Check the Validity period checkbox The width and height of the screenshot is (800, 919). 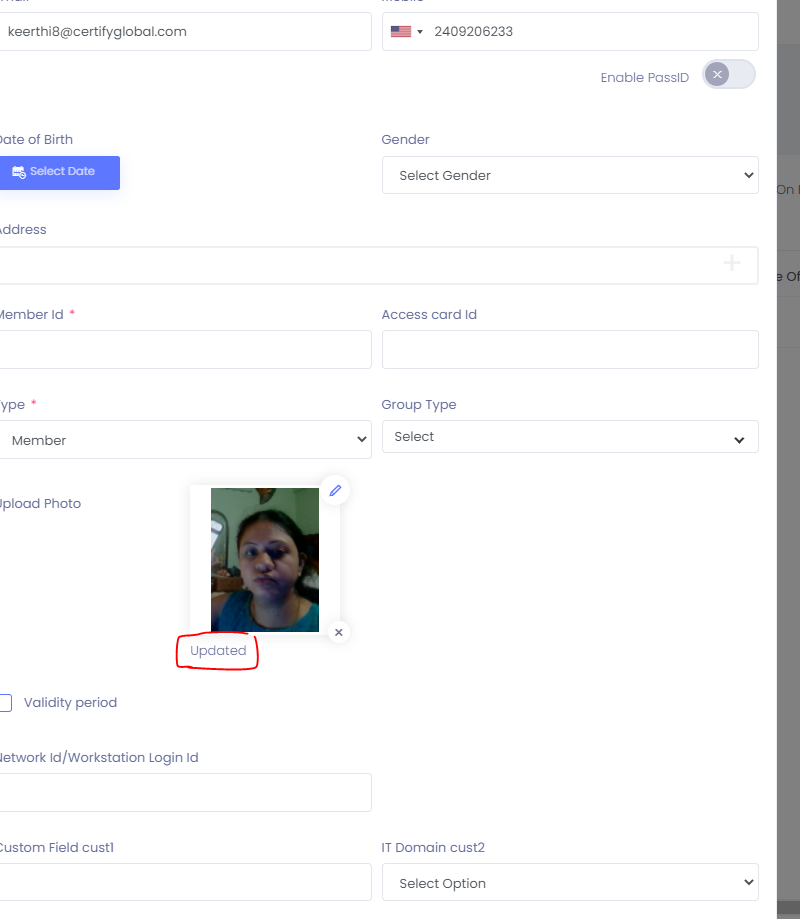5,703
